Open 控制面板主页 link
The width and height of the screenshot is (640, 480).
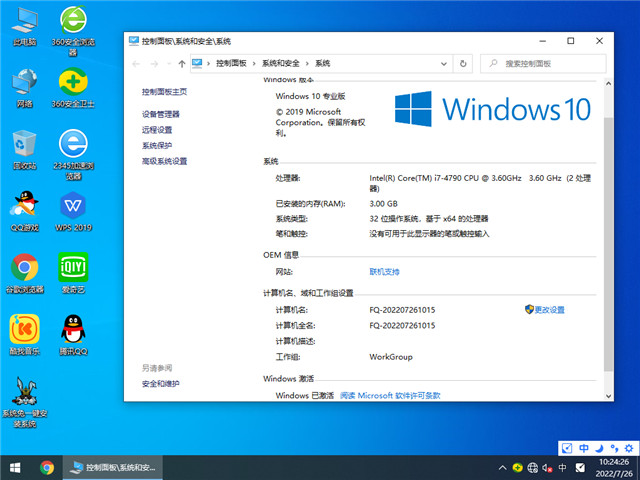pyautogui.click(x=164, y=92)
